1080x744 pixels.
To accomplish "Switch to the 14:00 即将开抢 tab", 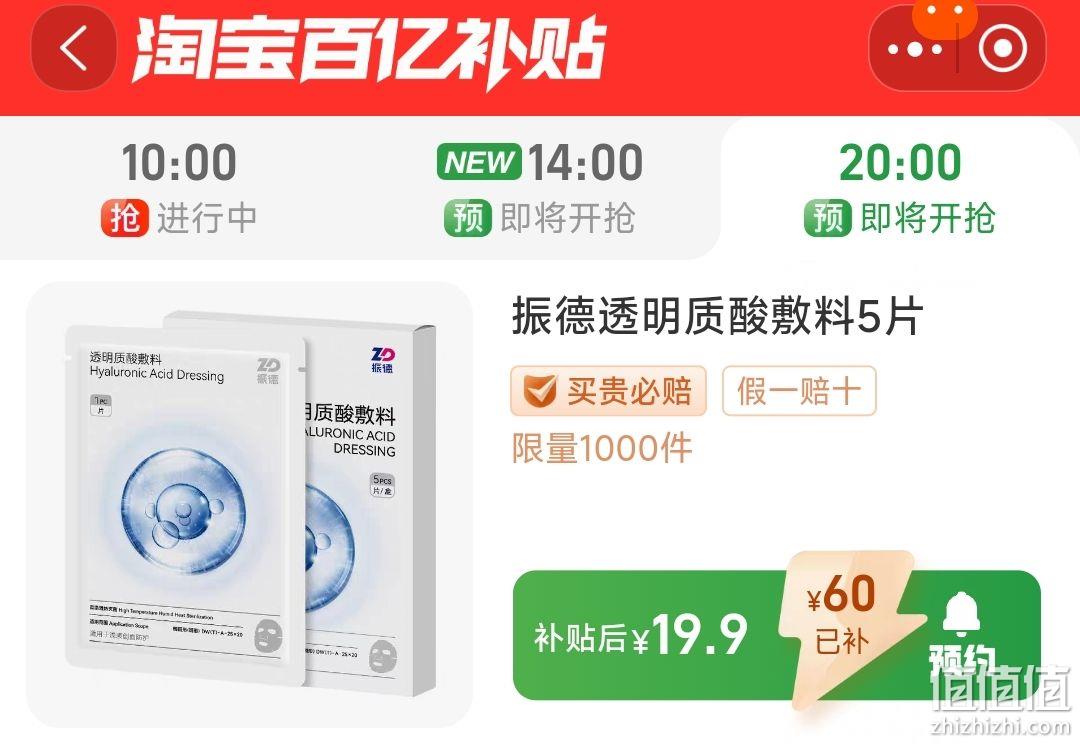I will (539, 188).
